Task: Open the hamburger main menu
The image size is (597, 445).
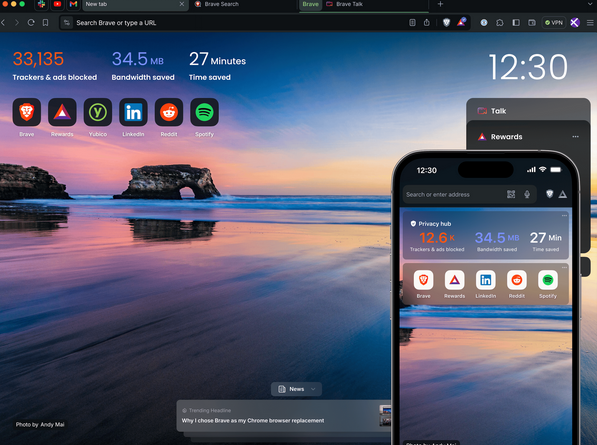Action: tap(590, 23)
